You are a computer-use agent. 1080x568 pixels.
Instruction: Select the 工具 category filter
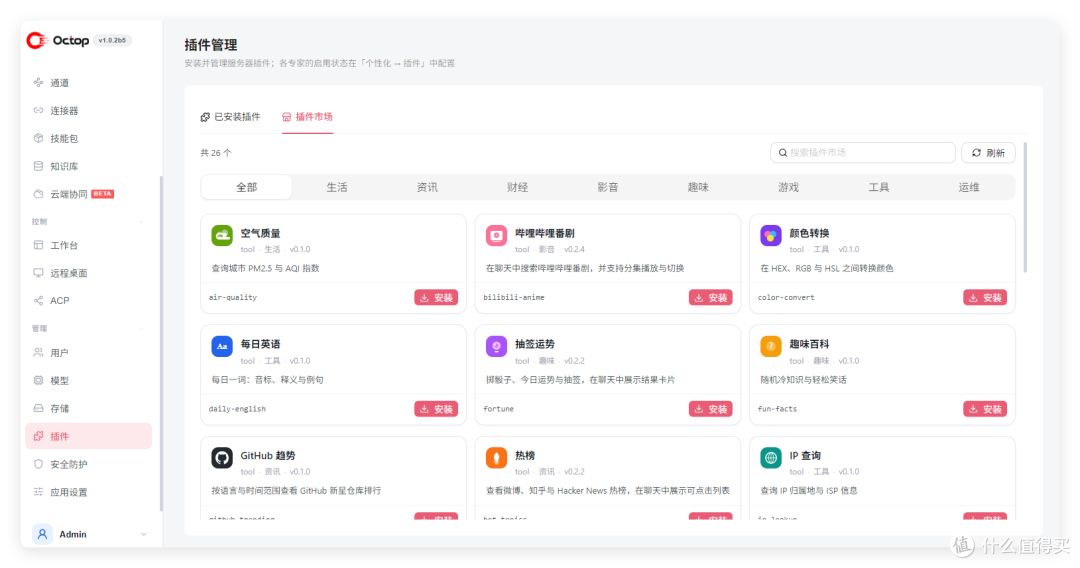click(878, 187)
